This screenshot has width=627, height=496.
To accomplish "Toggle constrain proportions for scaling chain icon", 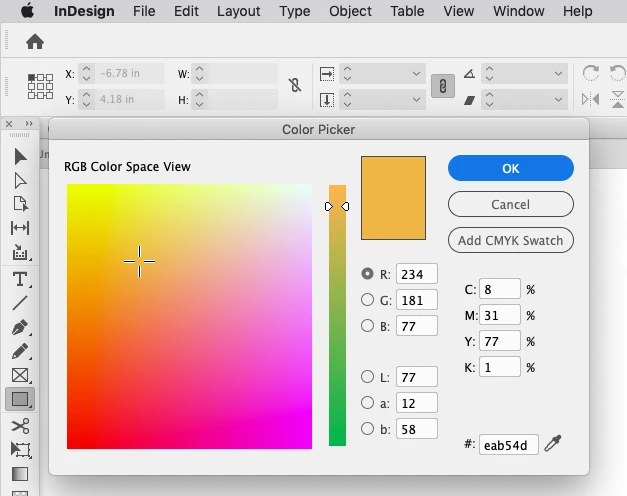I will pos(443,86).
